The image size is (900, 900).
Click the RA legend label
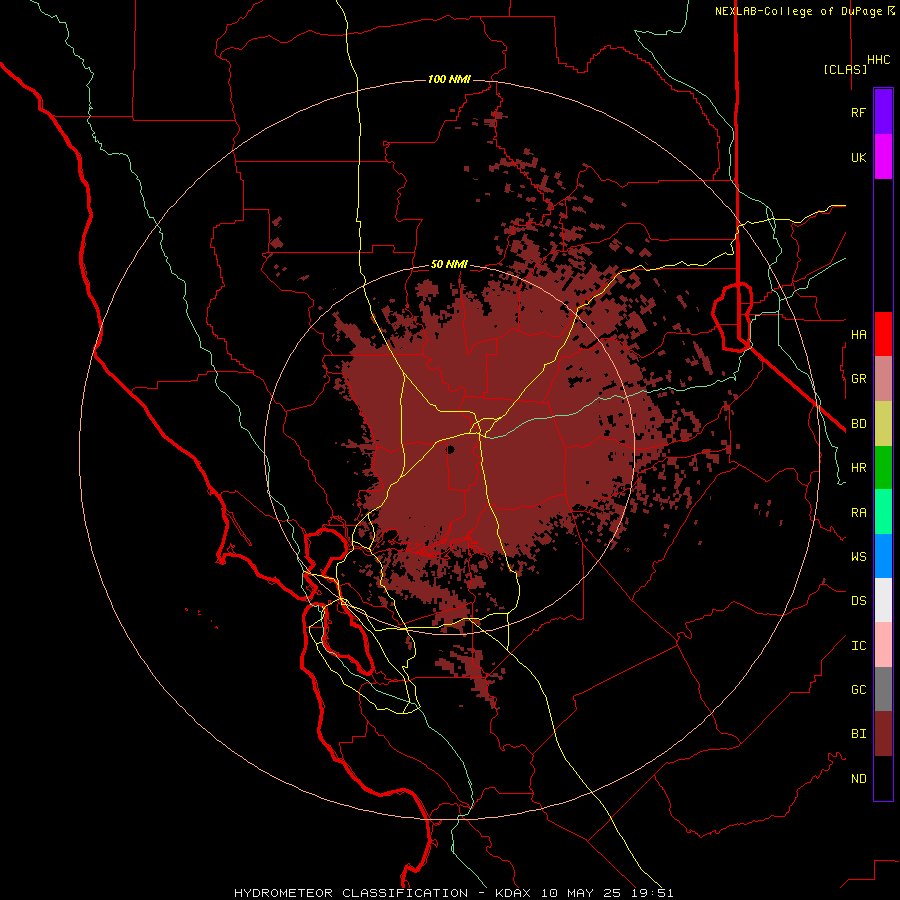pos(858,513)
